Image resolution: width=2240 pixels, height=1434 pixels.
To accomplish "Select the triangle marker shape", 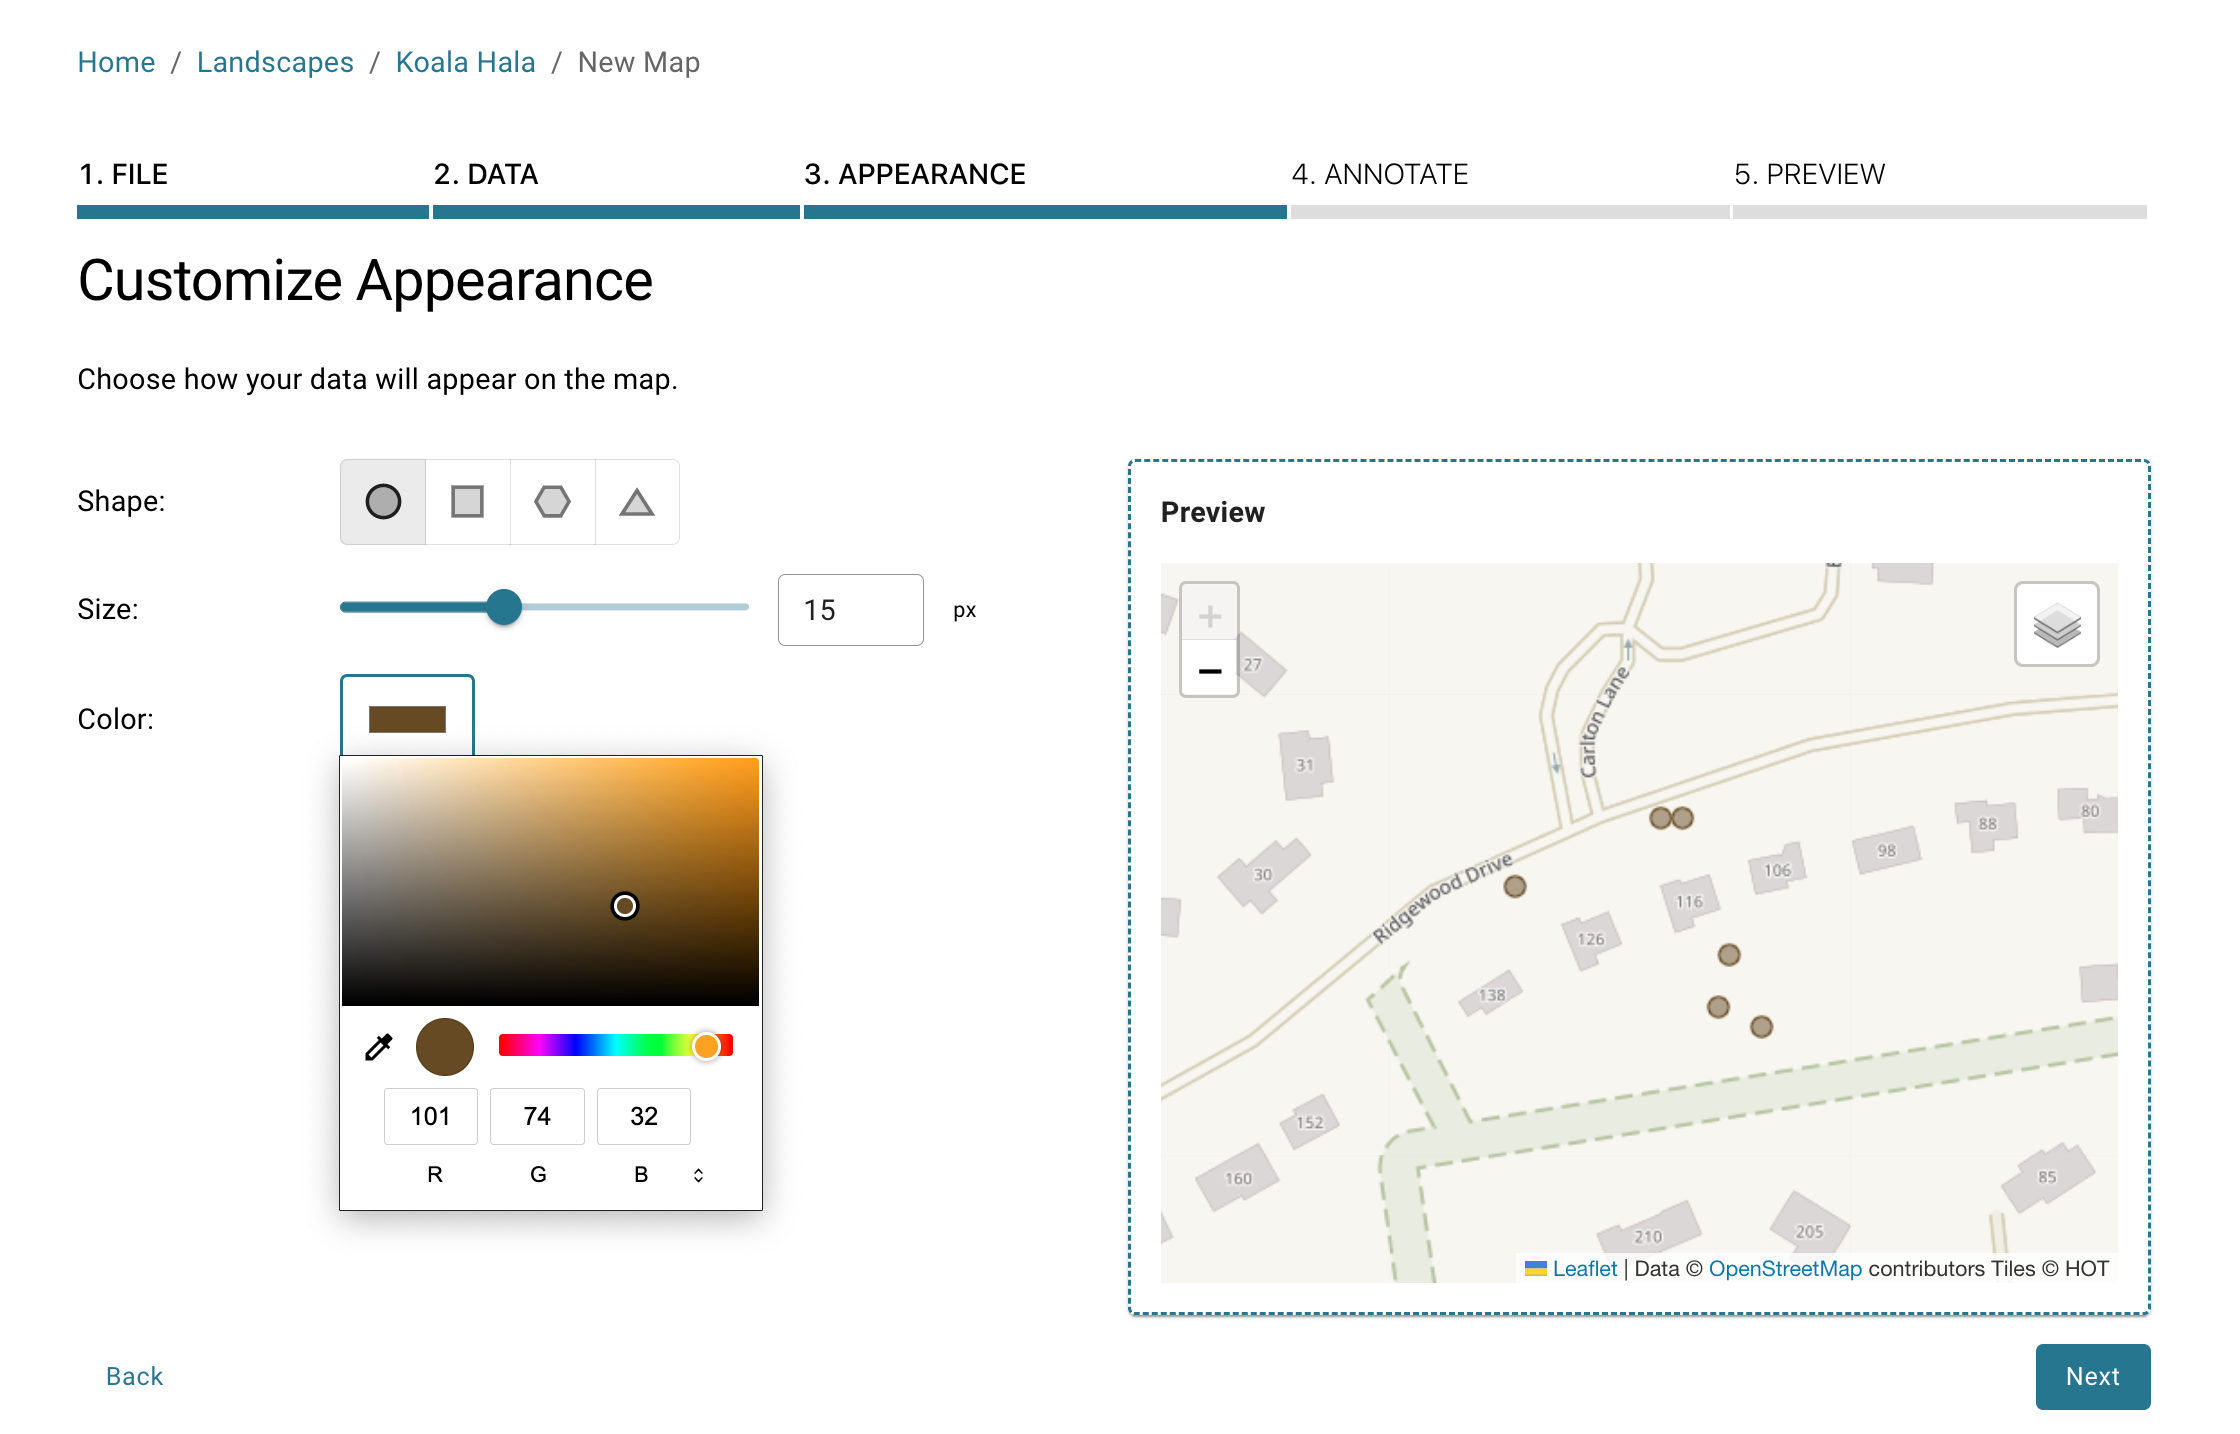I will click(637, 501).
